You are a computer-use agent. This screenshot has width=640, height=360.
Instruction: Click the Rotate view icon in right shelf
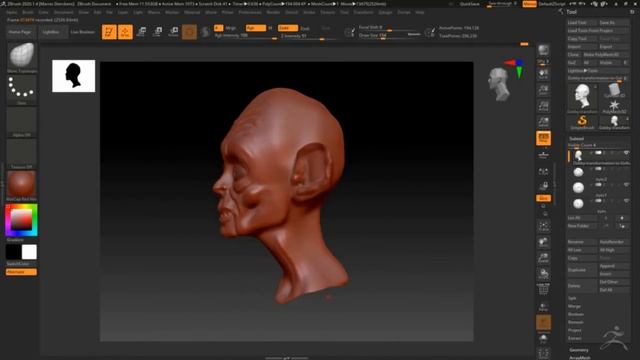[543, 273]
